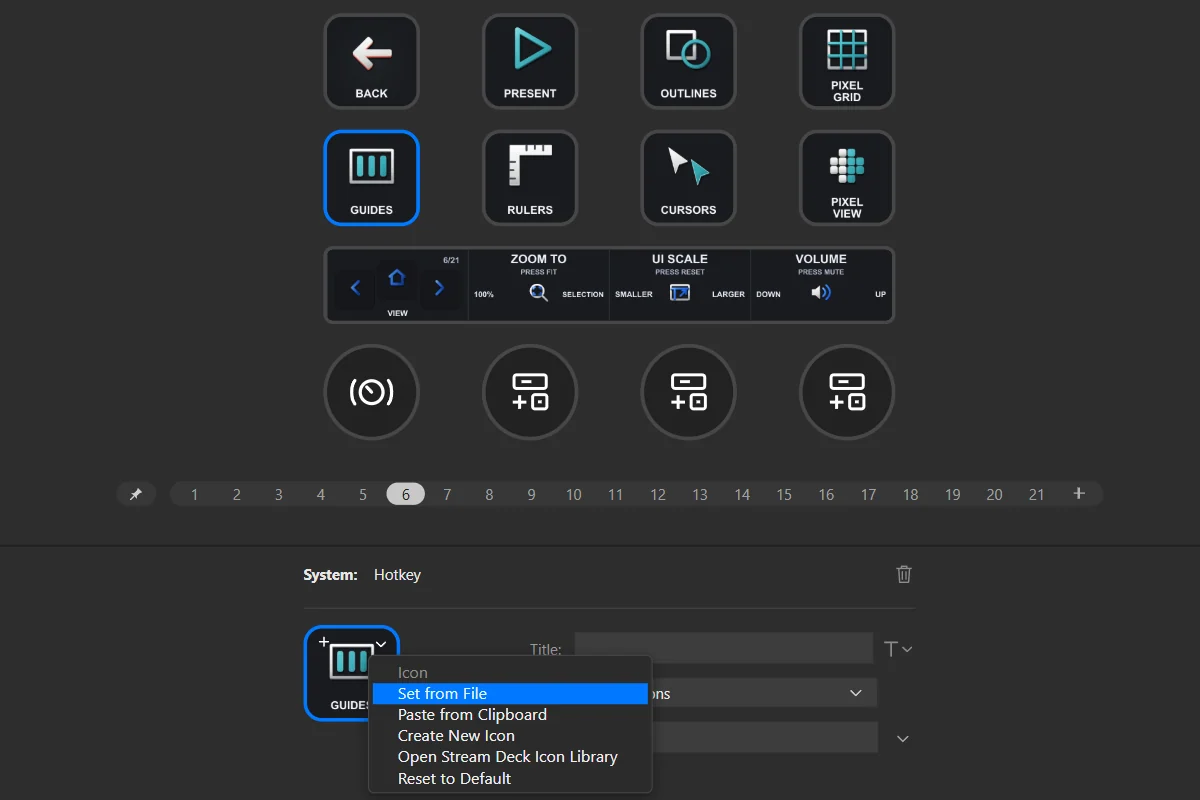1200x800 pixels.
Task: Select the PIXEL GRID key
Action: (x=847, y=61)
